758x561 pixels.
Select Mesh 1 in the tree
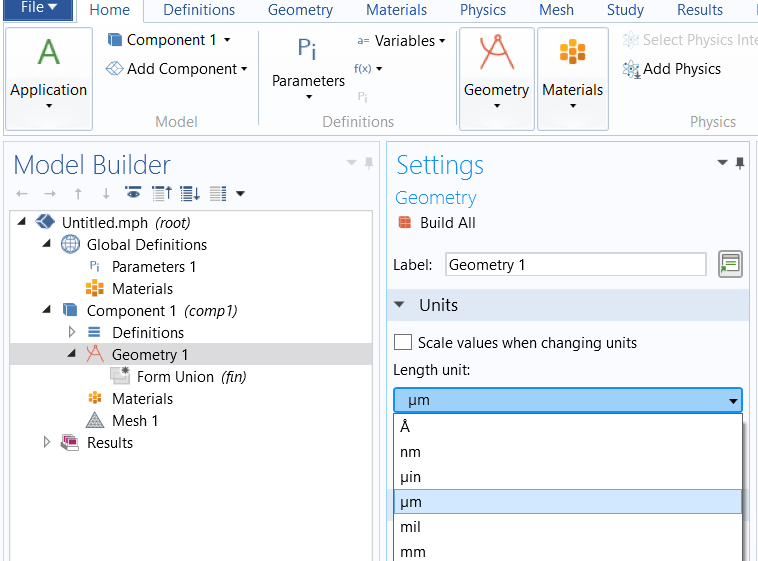(134, 421)
